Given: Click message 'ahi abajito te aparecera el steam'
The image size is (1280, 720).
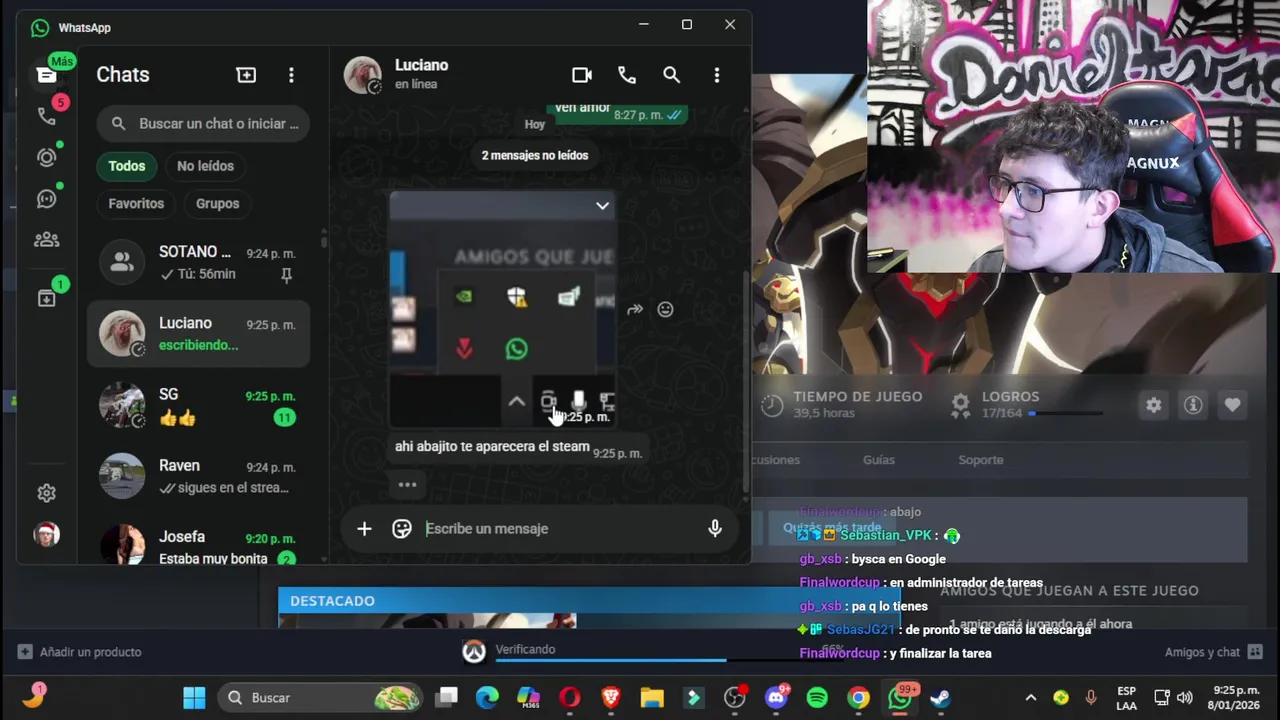Looking at the screenshot, I should (x=492, y=447).
